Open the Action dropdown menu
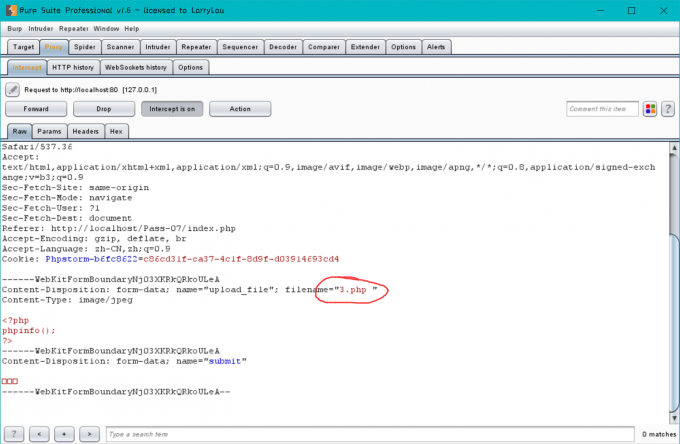Image resolution: width=680 pixels, height=444 pixels. tap(239, 109)
